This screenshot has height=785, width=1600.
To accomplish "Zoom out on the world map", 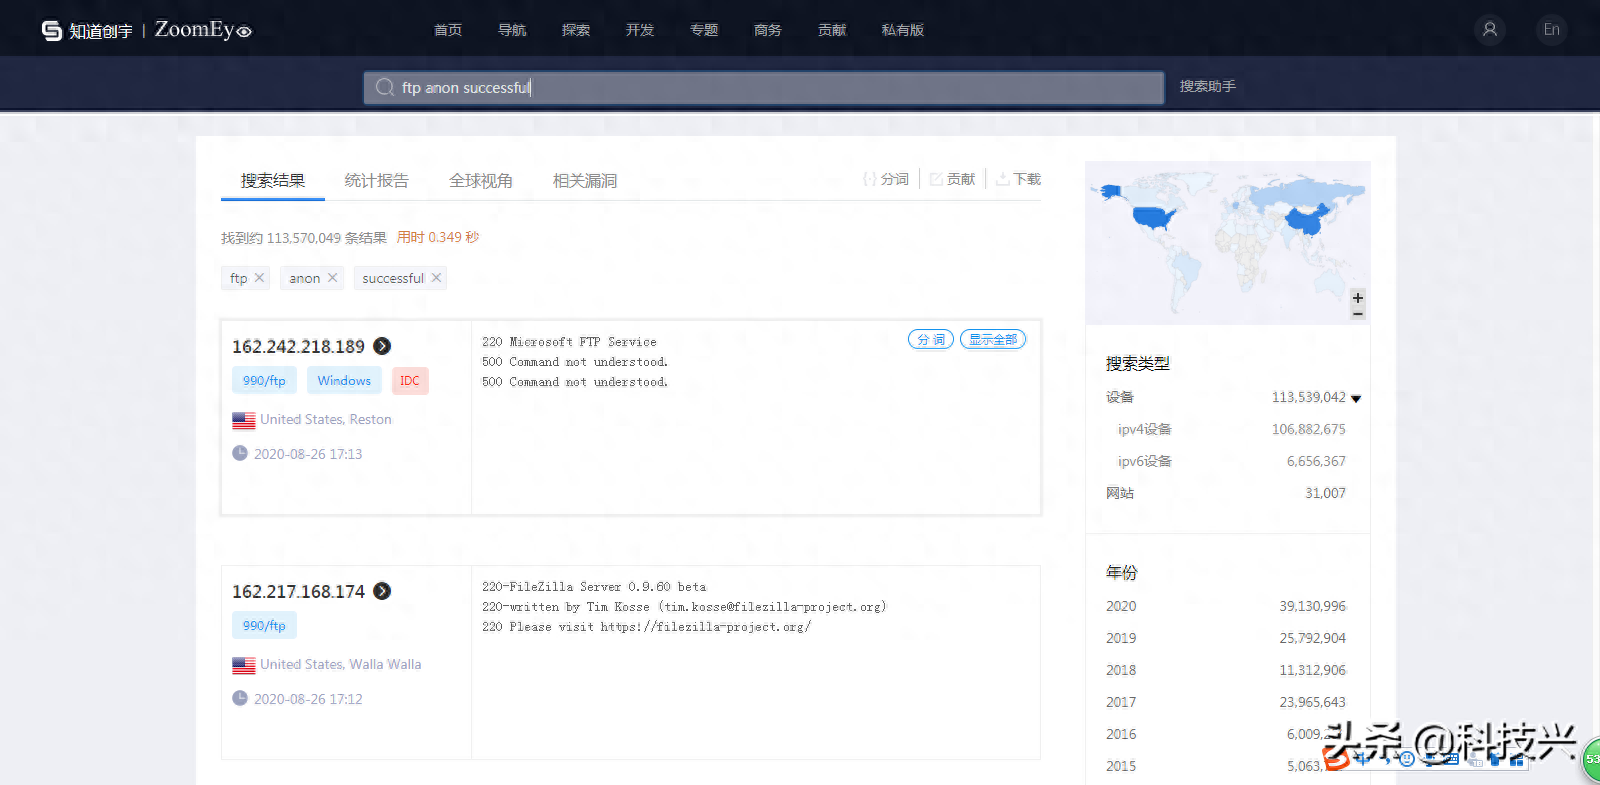I will pos(1357,313).
